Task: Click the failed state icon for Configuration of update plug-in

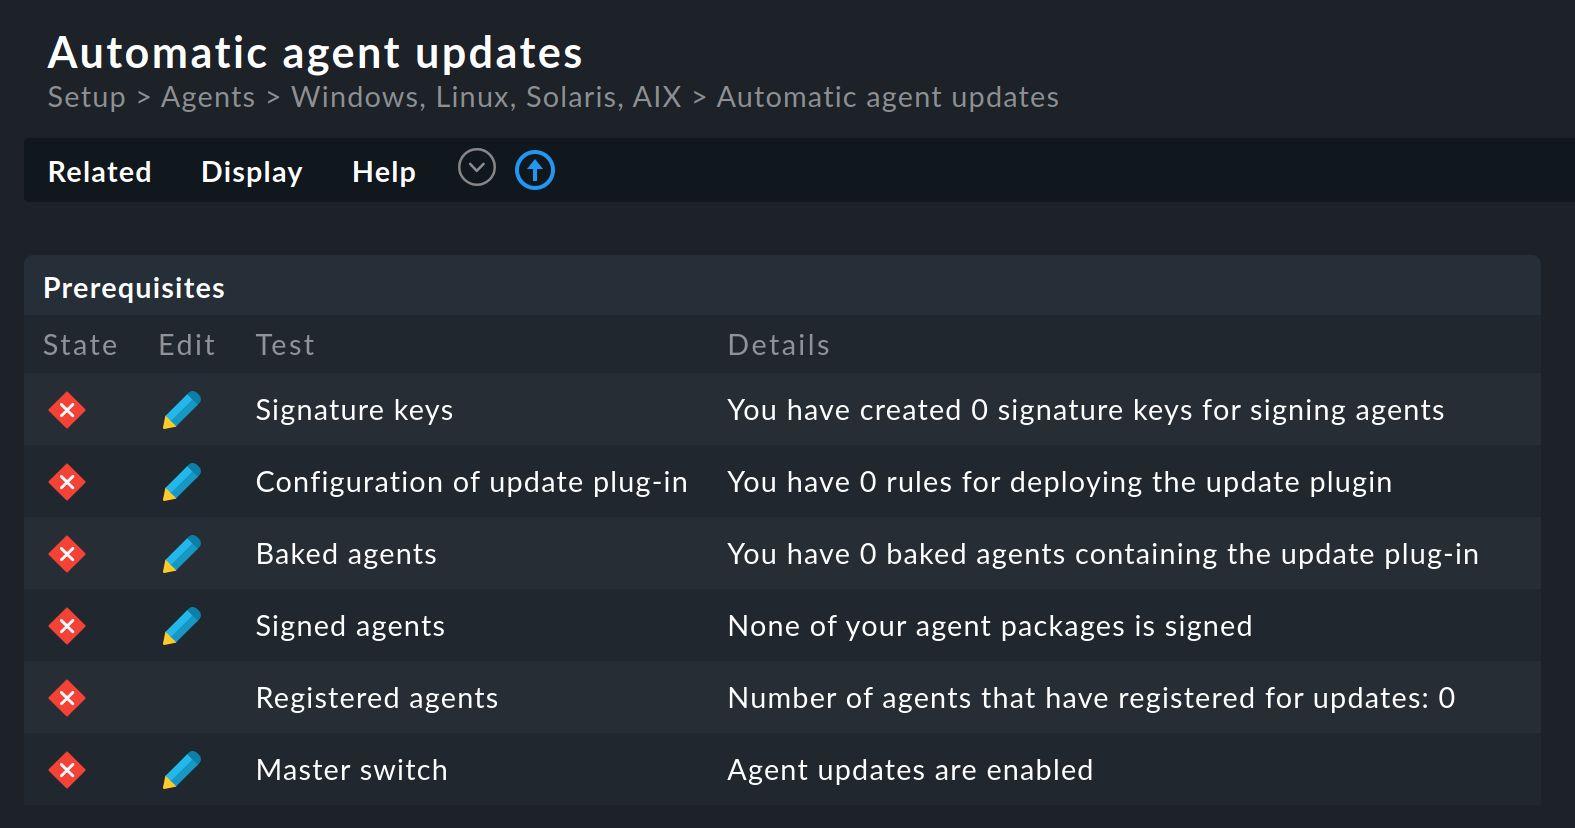Action: coord(66,482)
